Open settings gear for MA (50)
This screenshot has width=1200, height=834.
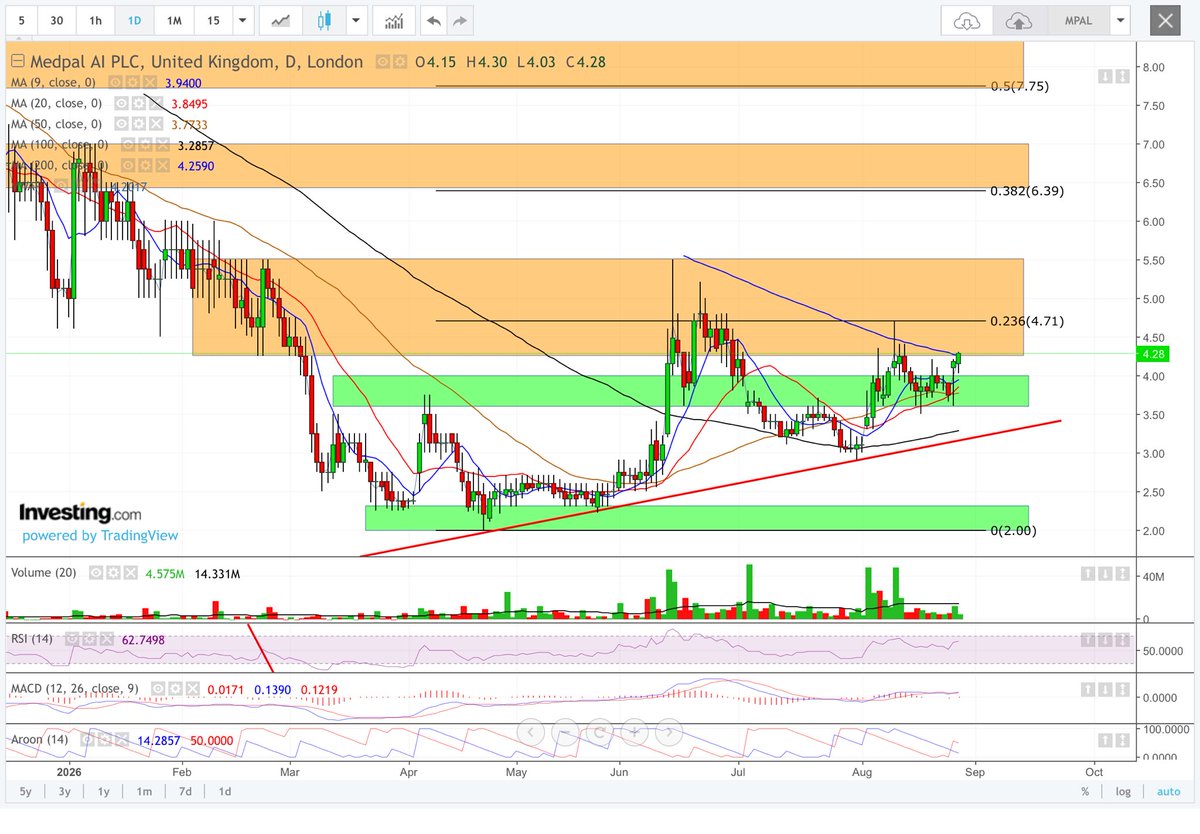click(138, 124)
